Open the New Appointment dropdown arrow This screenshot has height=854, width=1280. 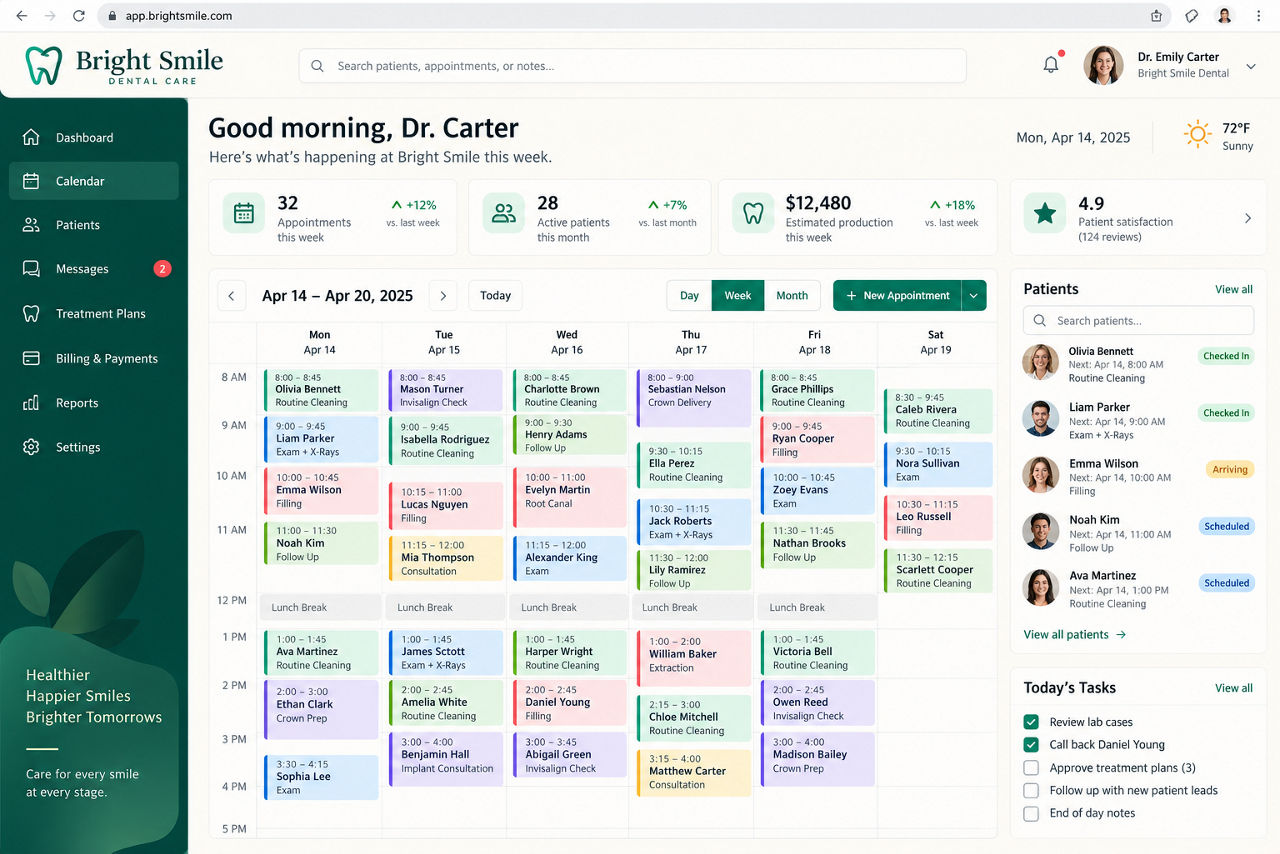[x=974, y=296]
